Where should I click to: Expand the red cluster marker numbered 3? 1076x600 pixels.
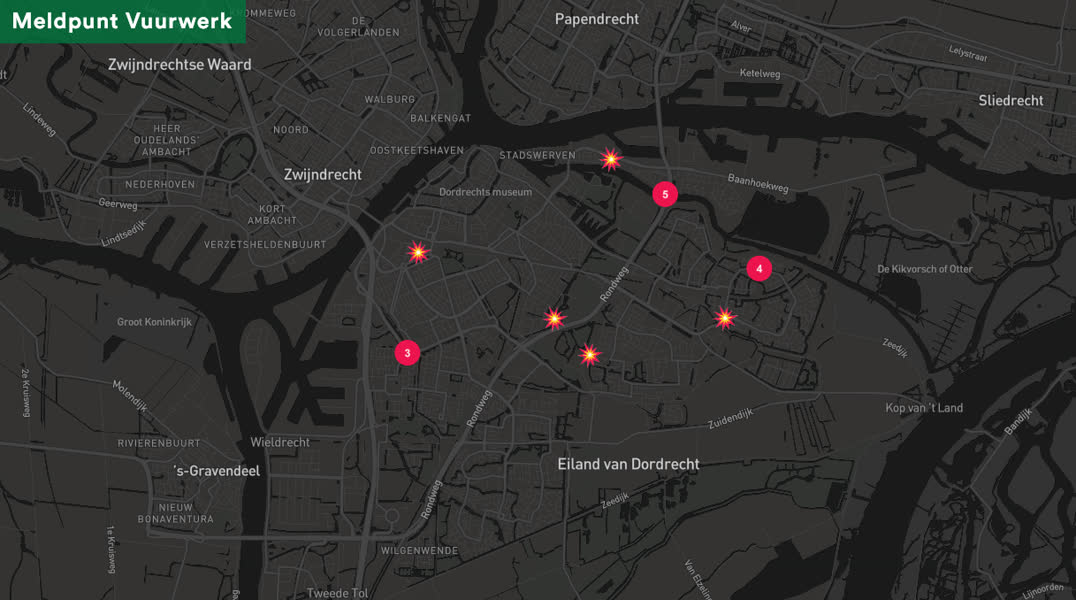408,353
